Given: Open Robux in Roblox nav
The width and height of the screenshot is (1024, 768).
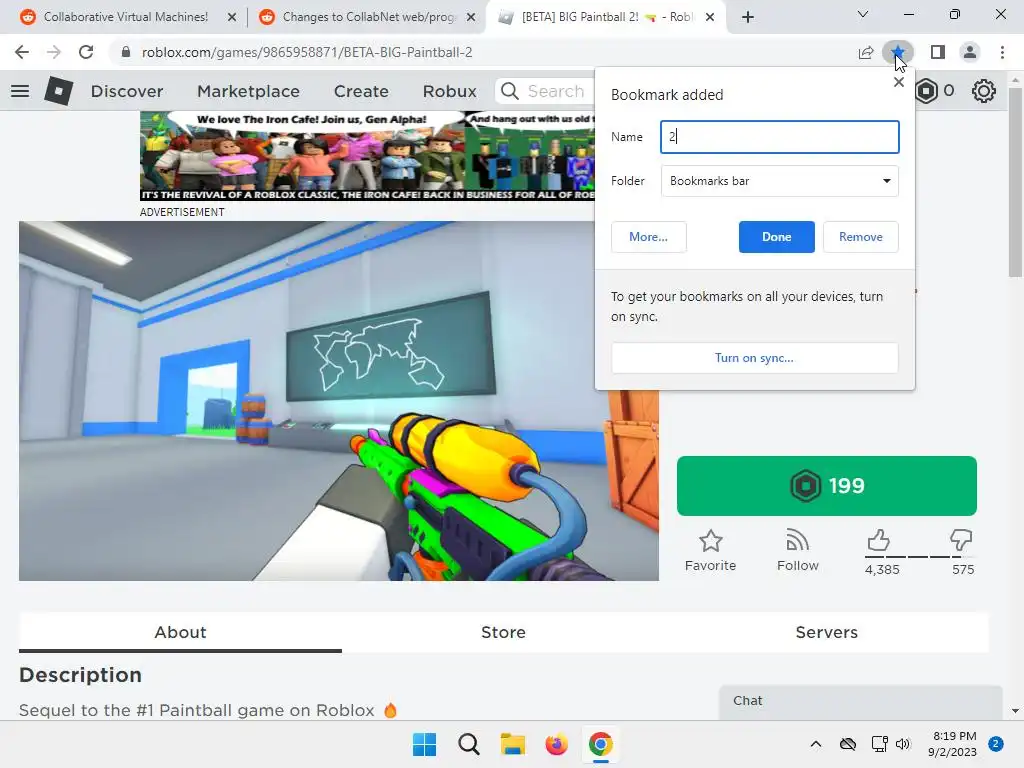Looking at the screenshot, I should point(449,91).
